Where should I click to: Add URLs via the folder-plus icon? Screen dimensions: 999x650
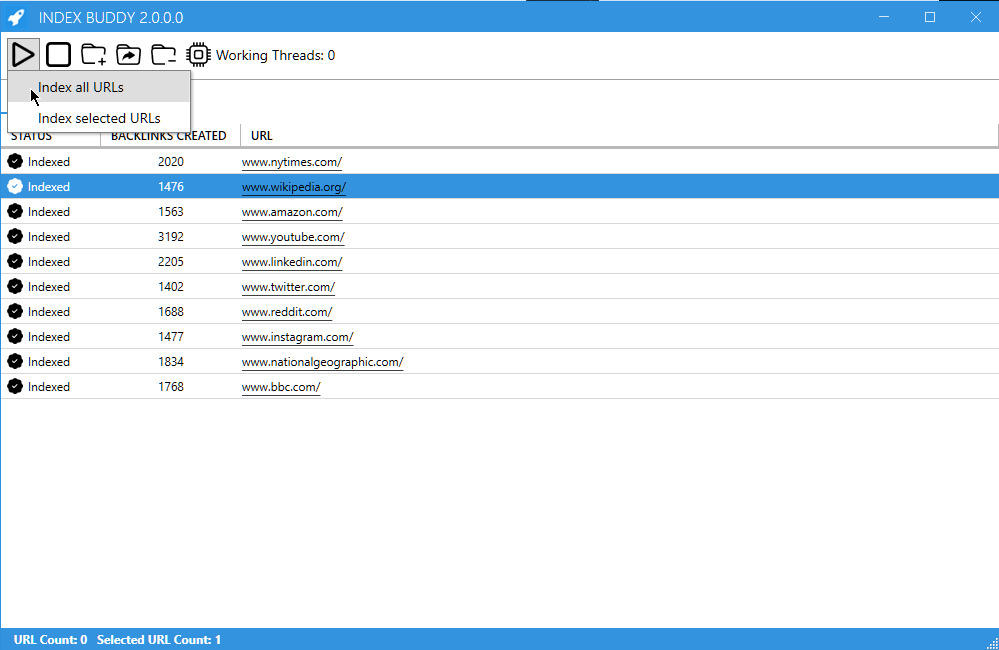[x=93, y=54]
